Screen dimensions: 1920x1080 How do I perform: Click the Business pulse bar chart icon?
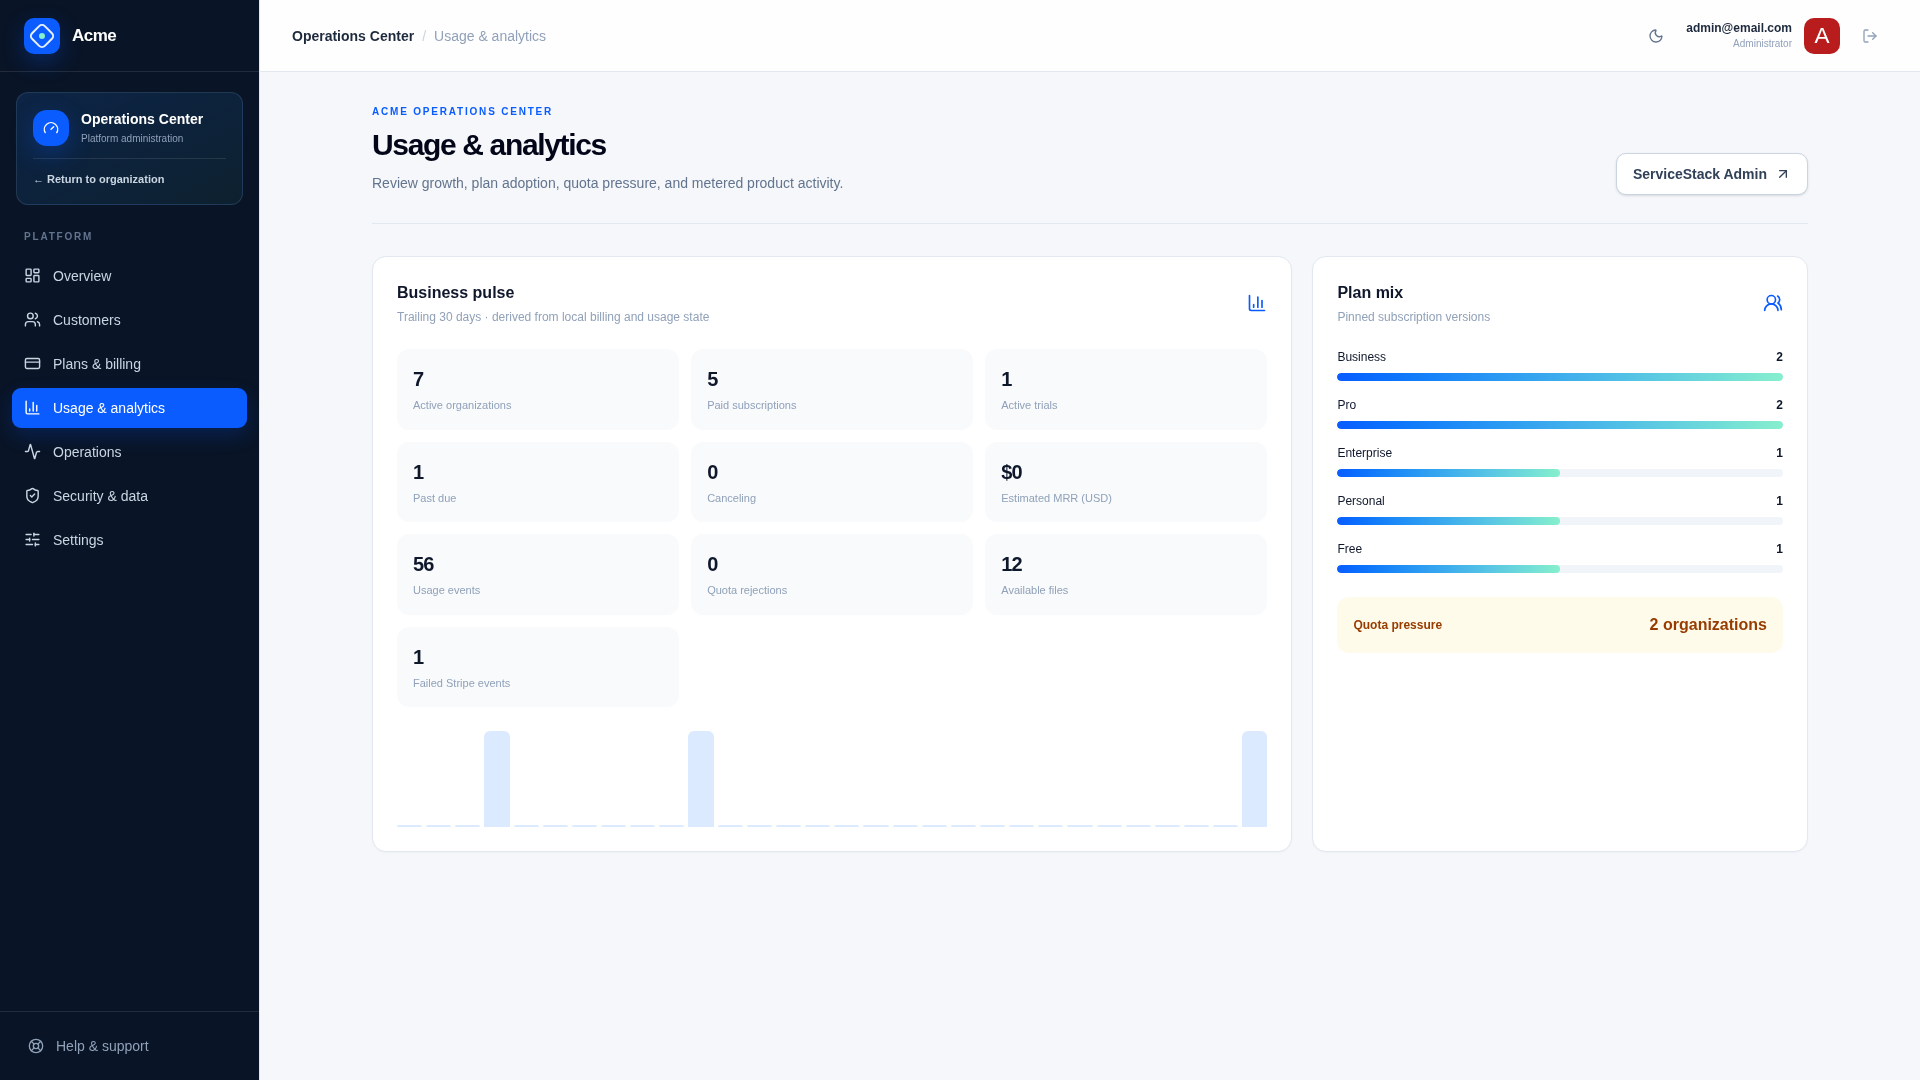coord(1257,303)
